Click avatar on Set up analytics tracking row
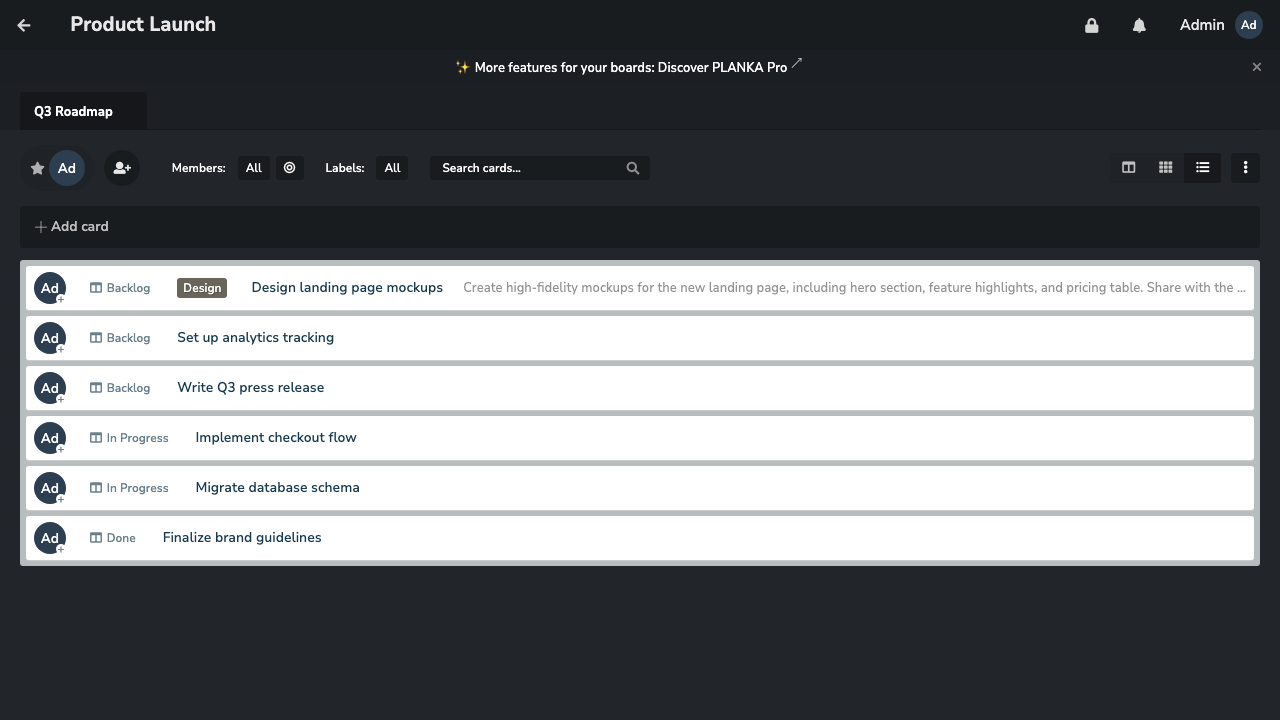The width and height of the screenshot is (1280, 720). point(50,338)
